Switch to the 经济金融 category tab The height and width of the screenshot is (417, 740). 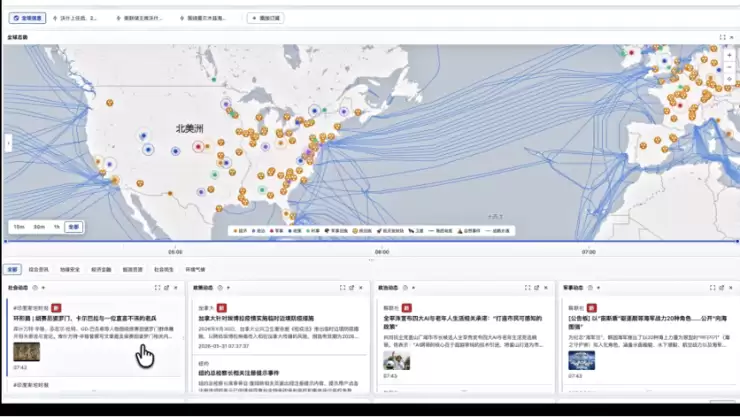(101, 269)
